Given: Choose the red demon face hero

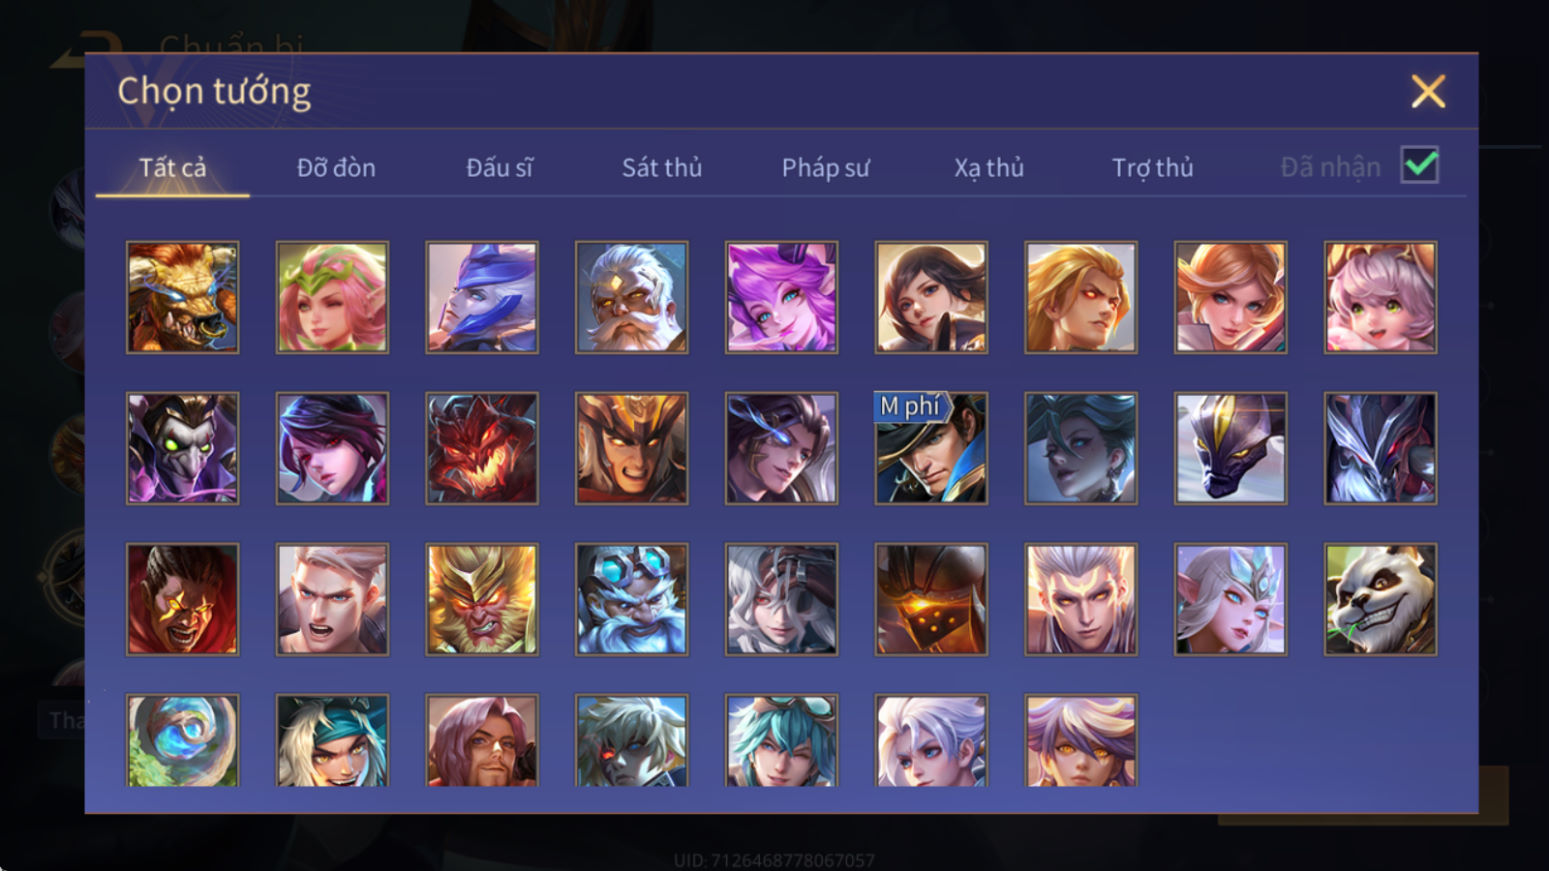Looking at the screenshot, I should coord(482,448).
